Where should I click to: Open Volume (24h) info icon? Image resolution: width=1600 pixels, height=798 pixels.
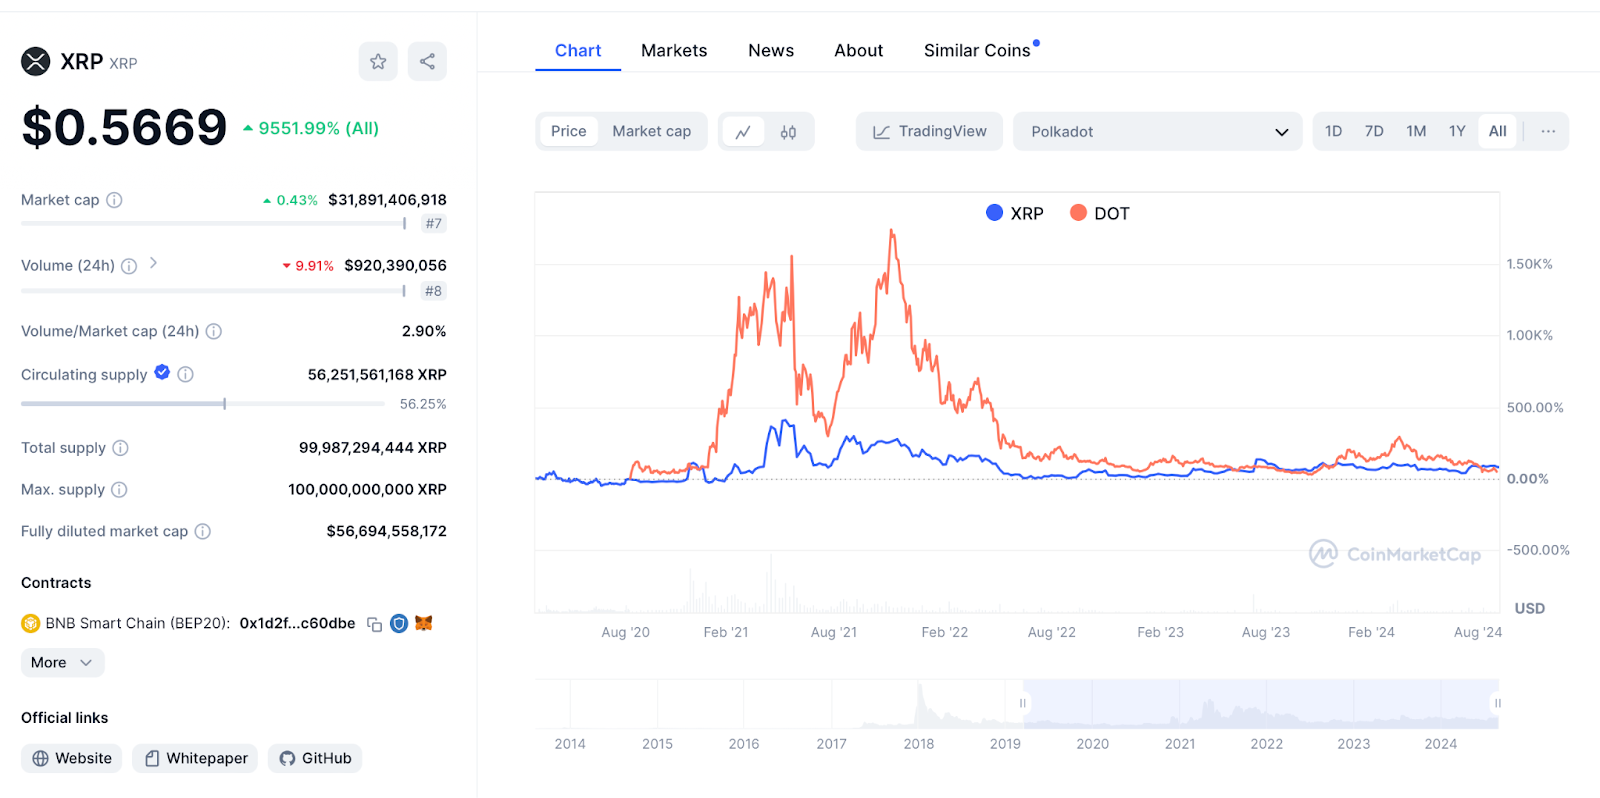click(x=129, y=266)
